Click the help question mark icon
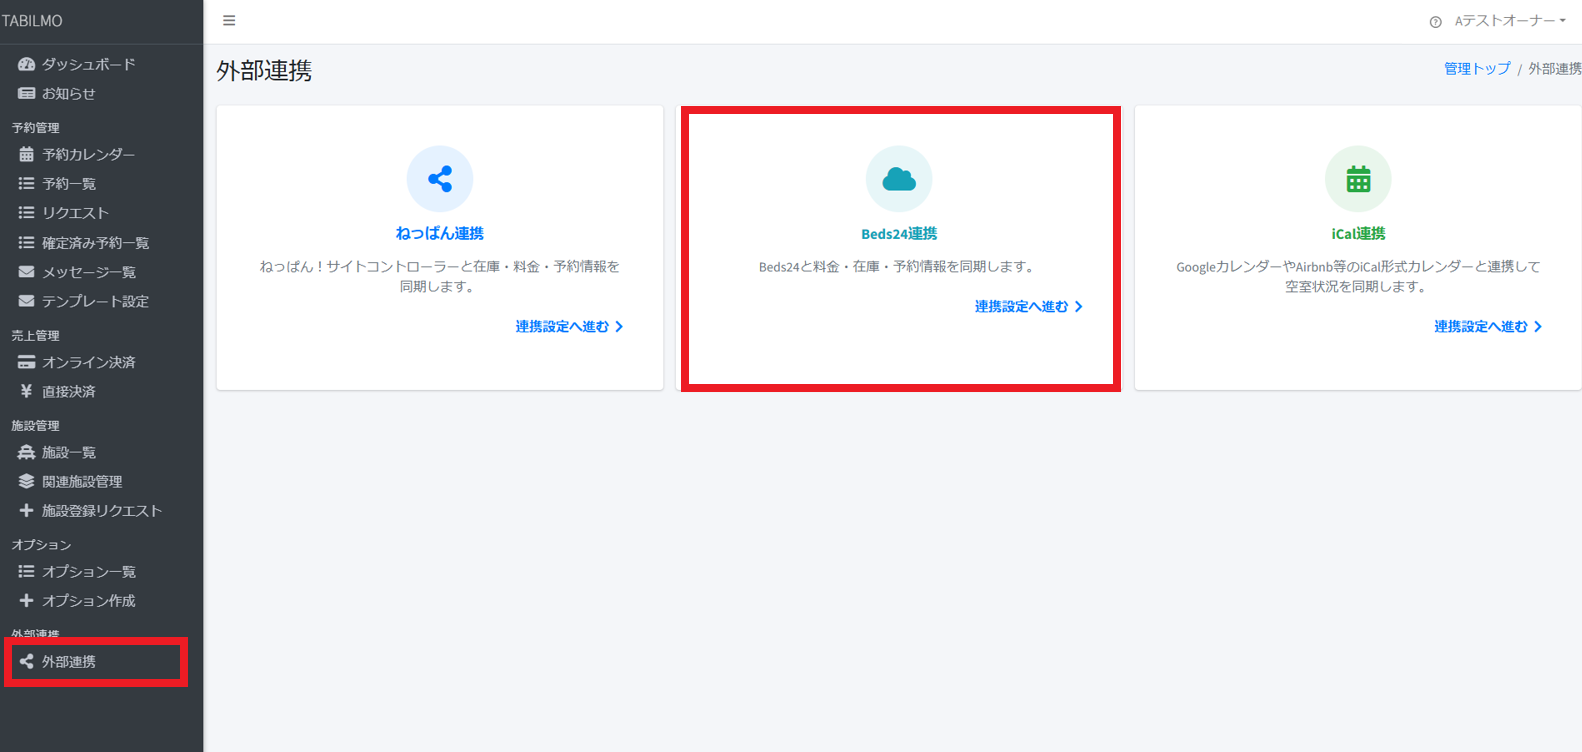Image resolution: width=1582 pixels, height=752 pixels. (1436, 22)
